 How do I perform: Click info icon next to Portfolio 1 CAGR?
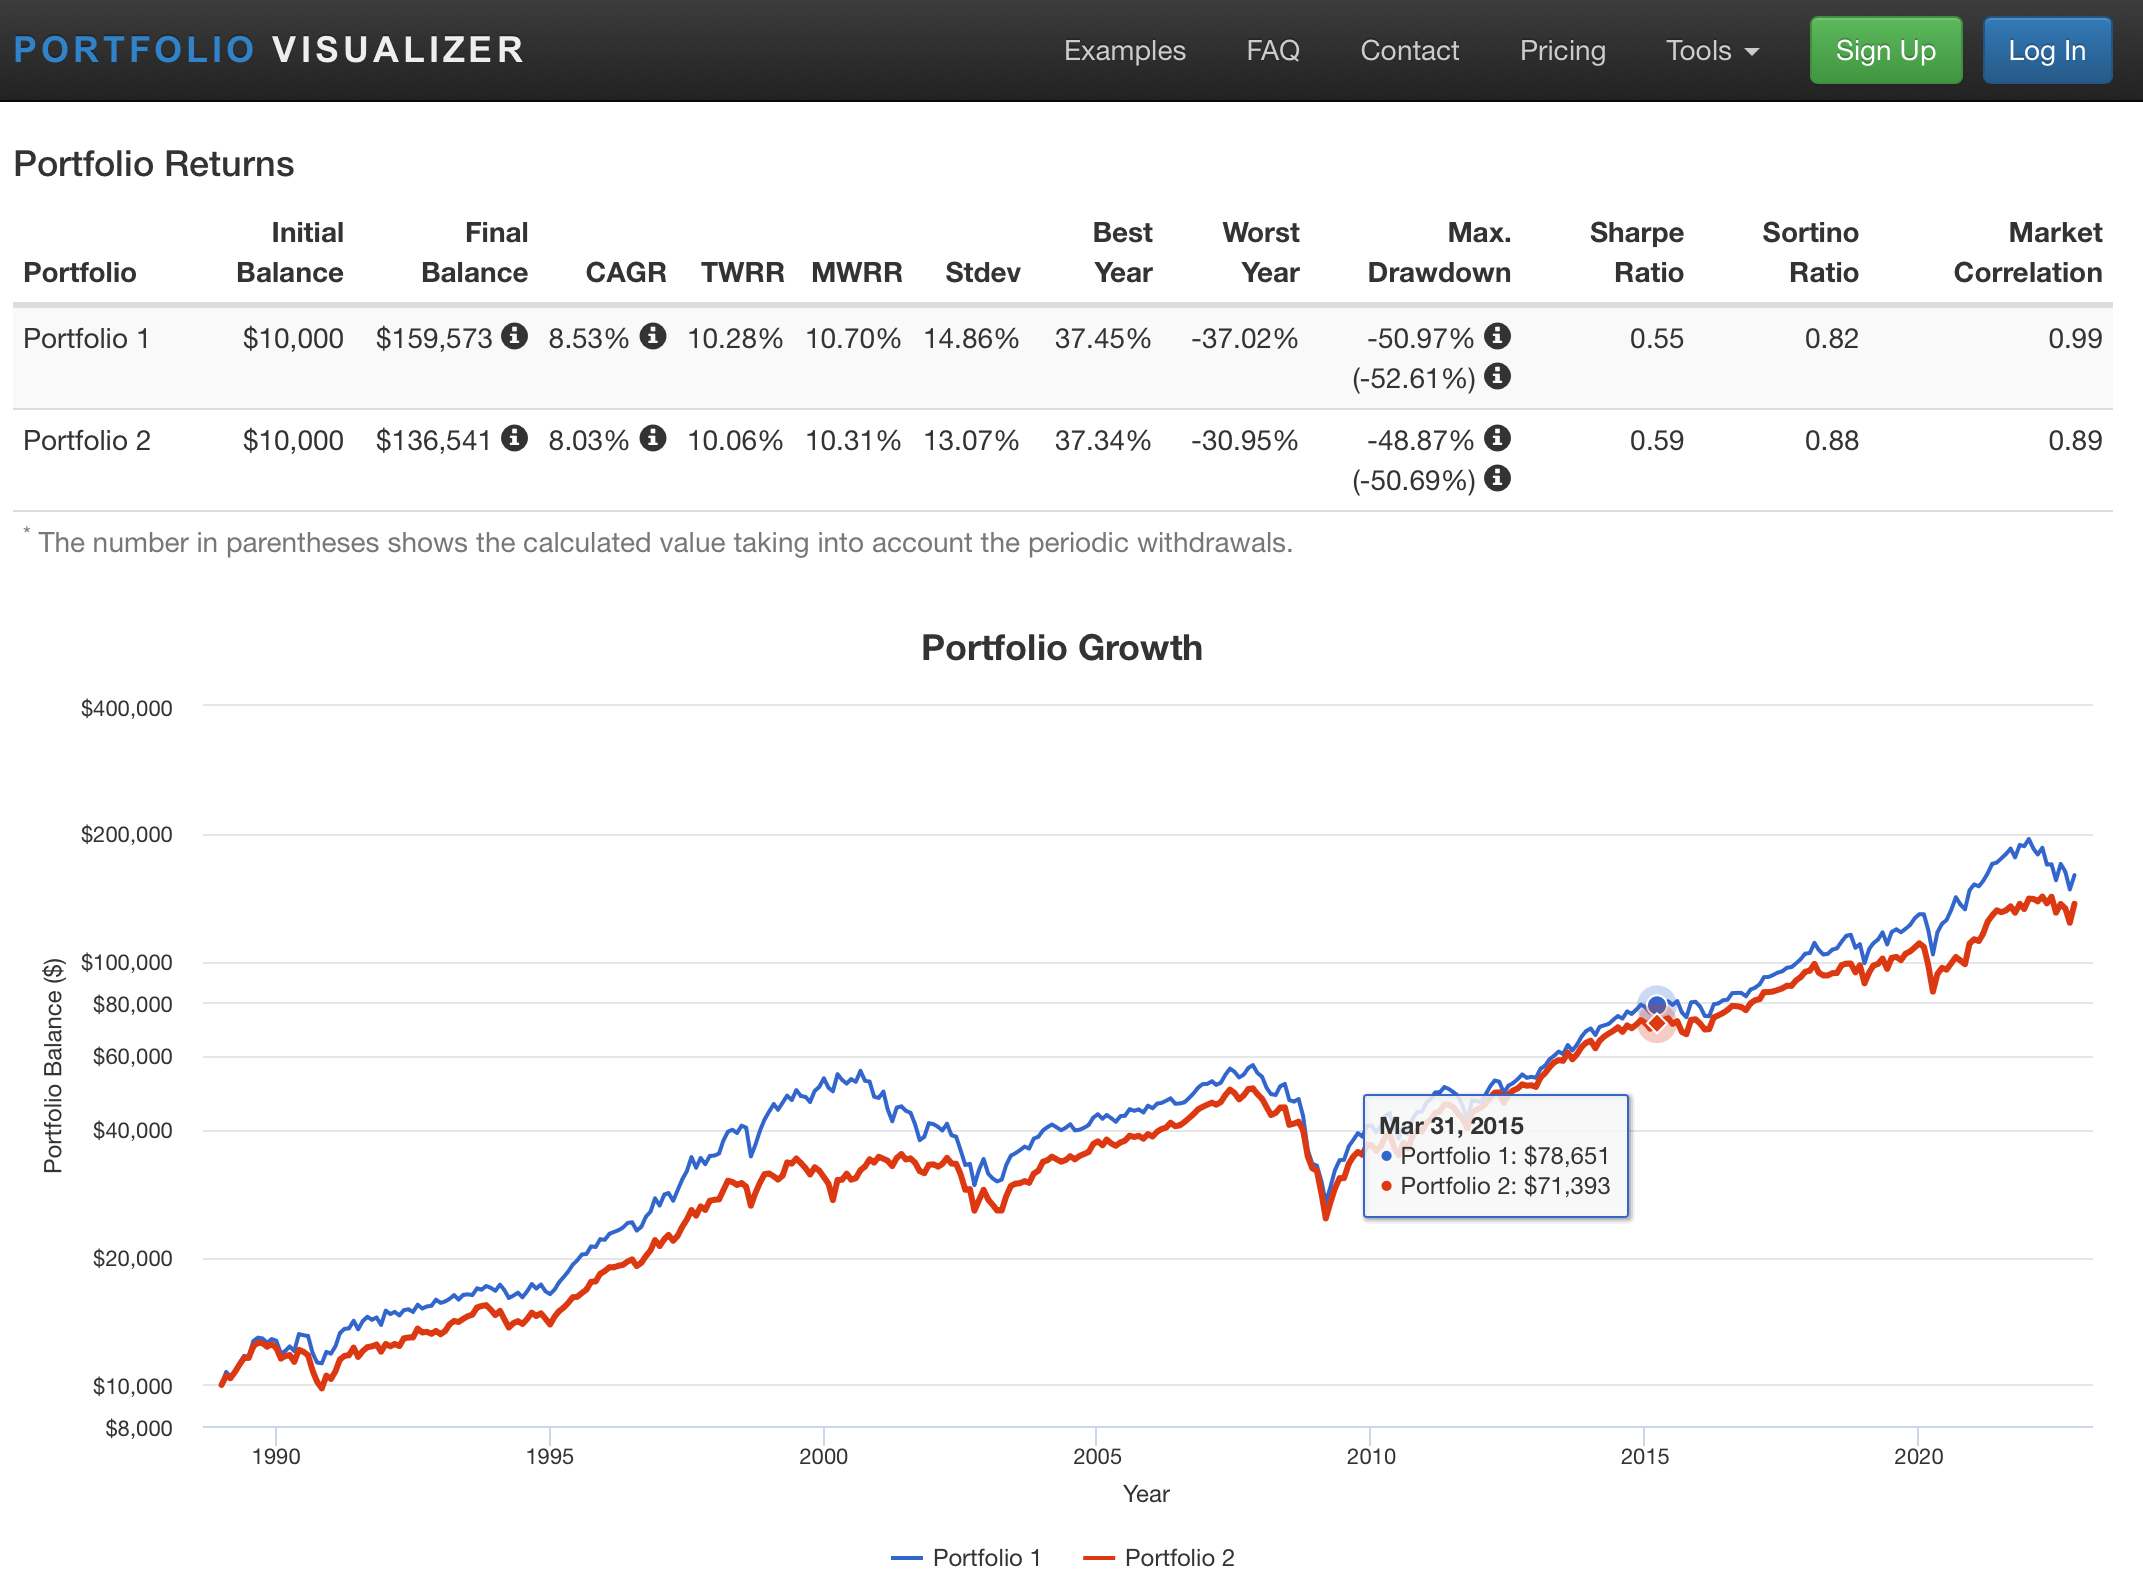[x=653, y=336]
